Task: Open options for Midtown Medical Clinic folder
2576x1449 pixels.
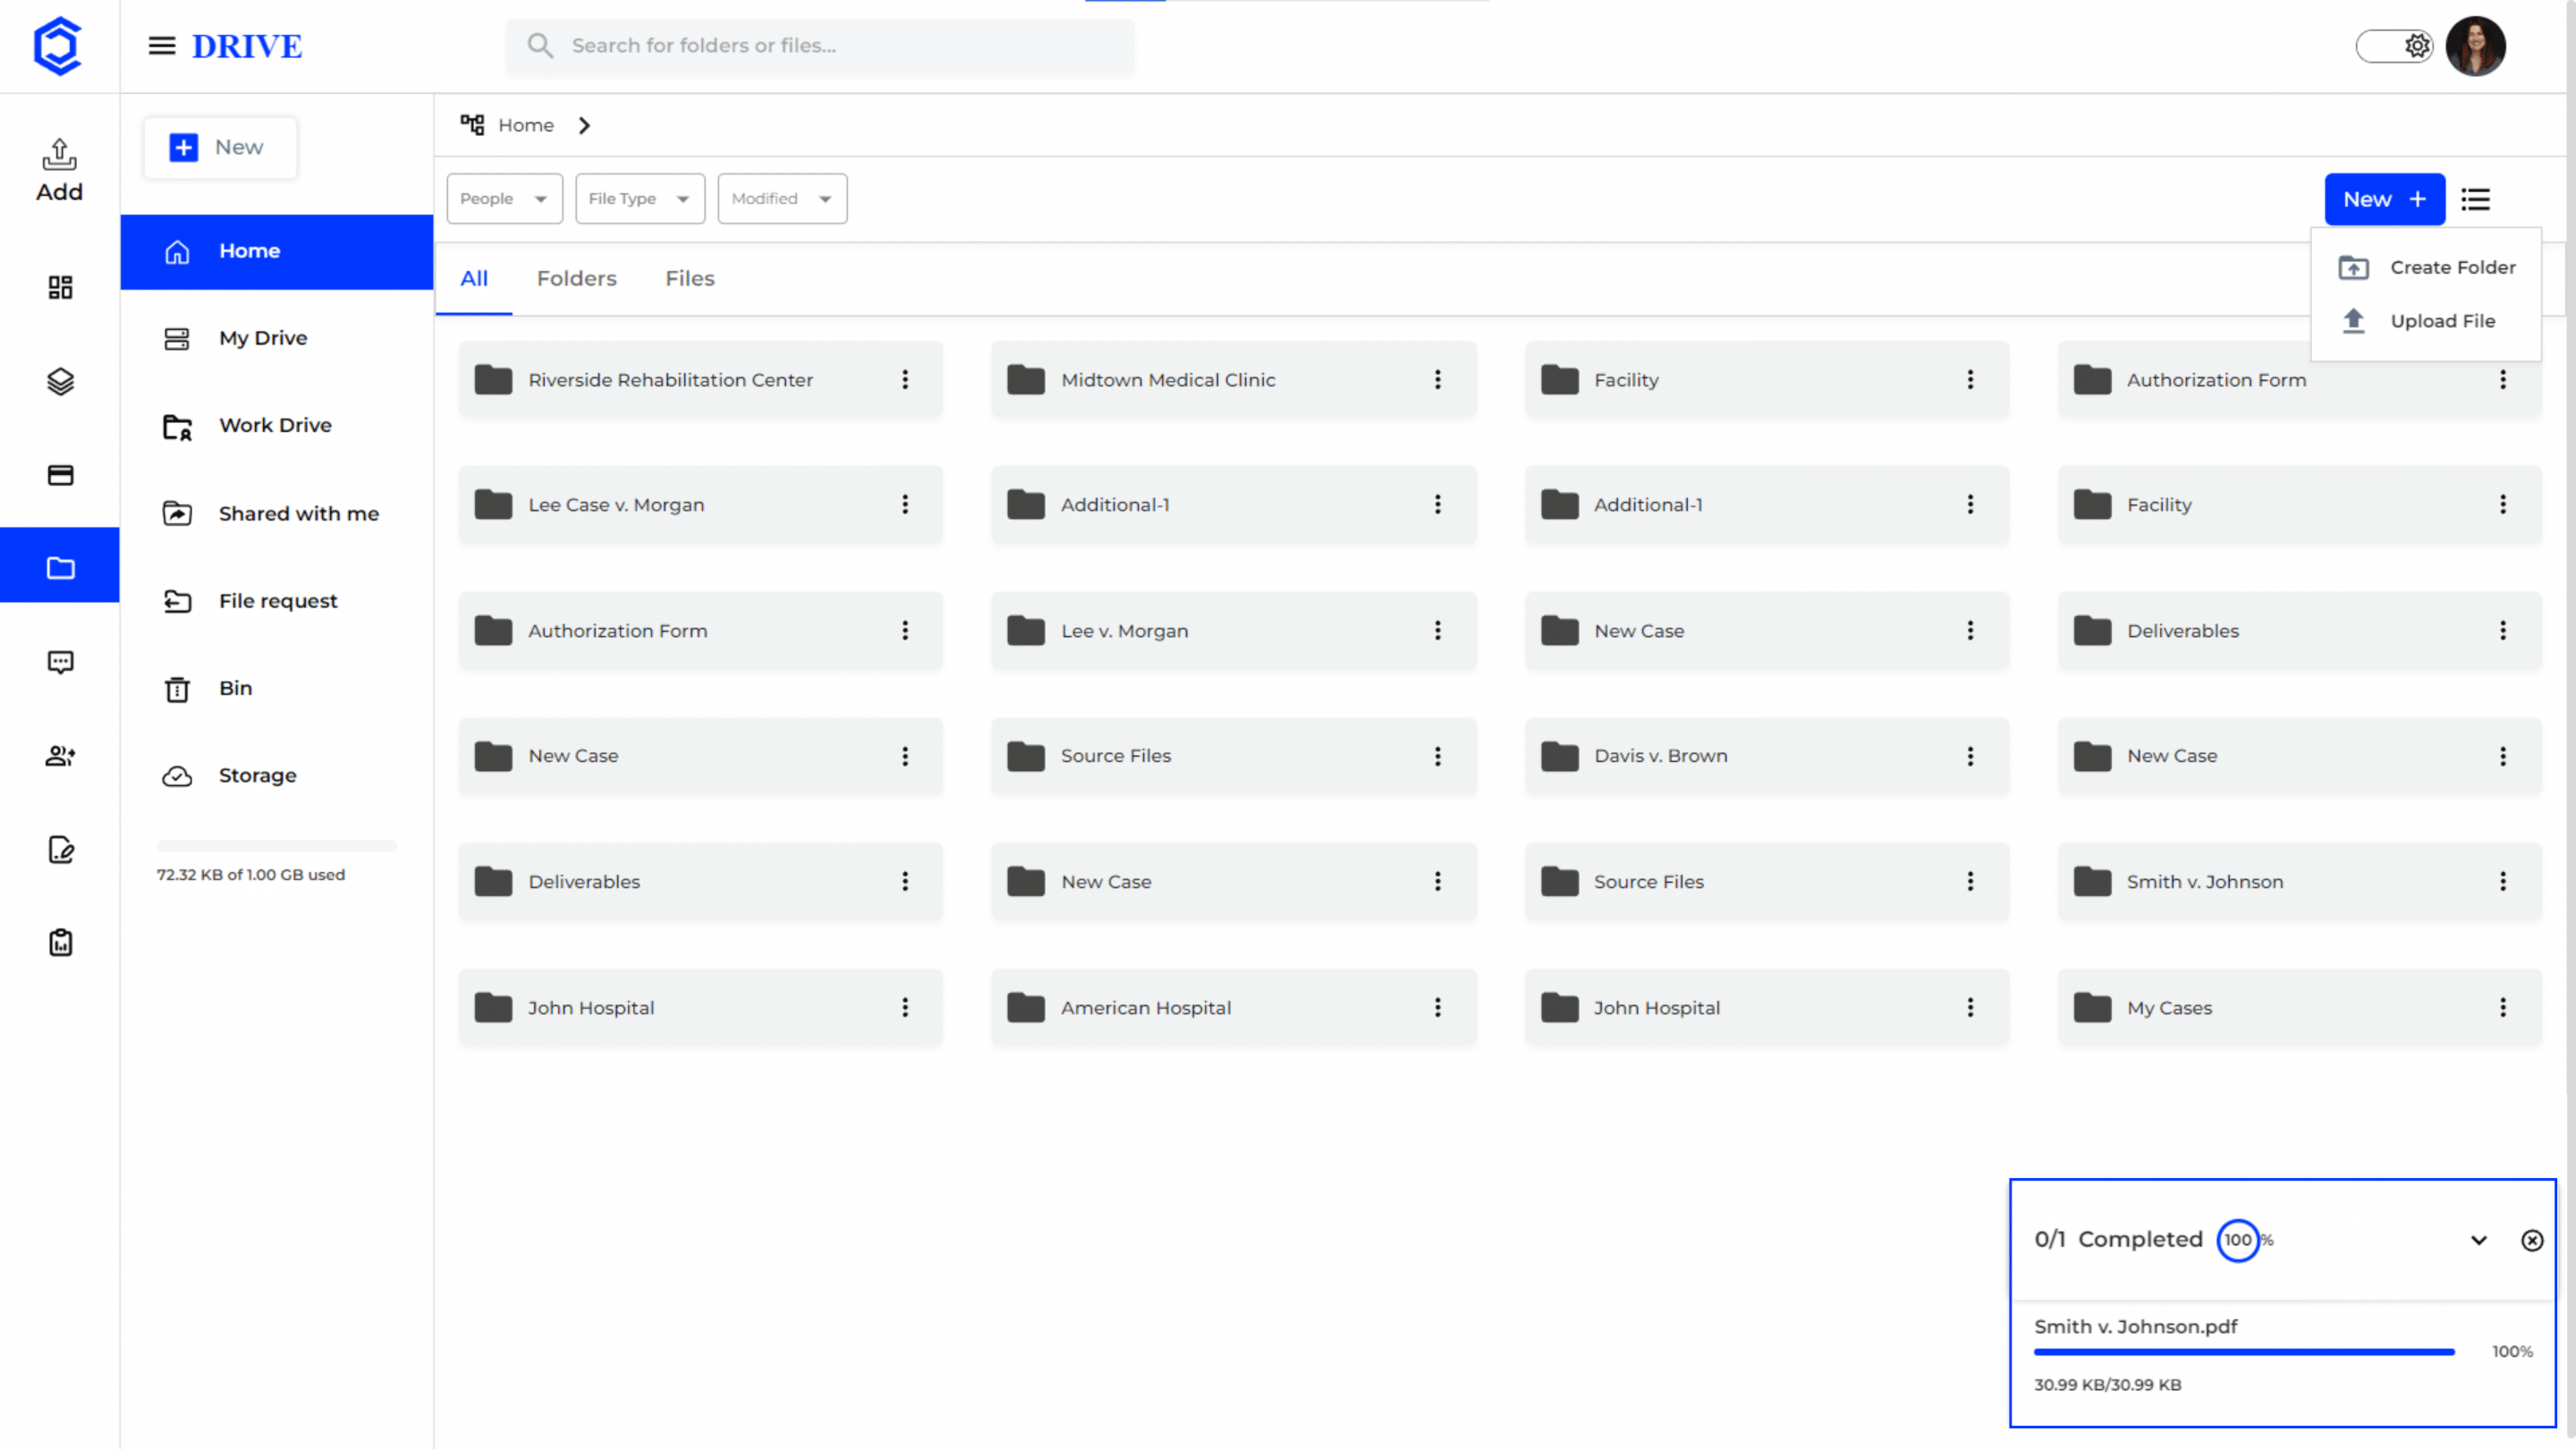Action: [x=1438, y=380]
